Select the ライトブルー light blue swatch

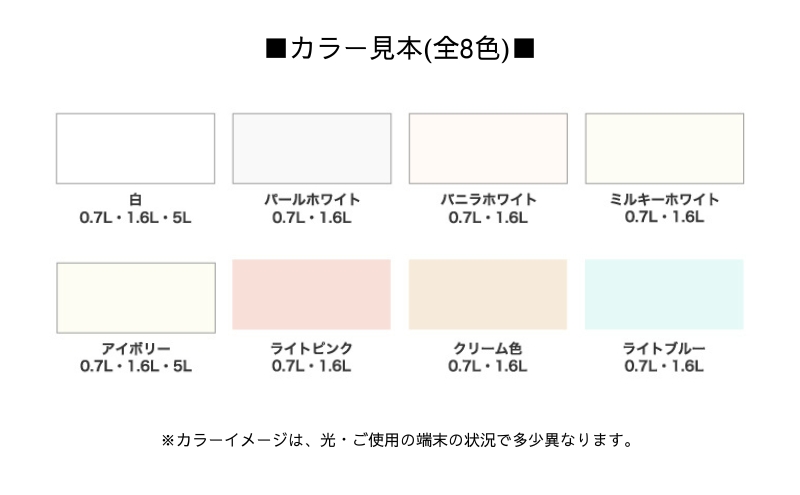664,294
